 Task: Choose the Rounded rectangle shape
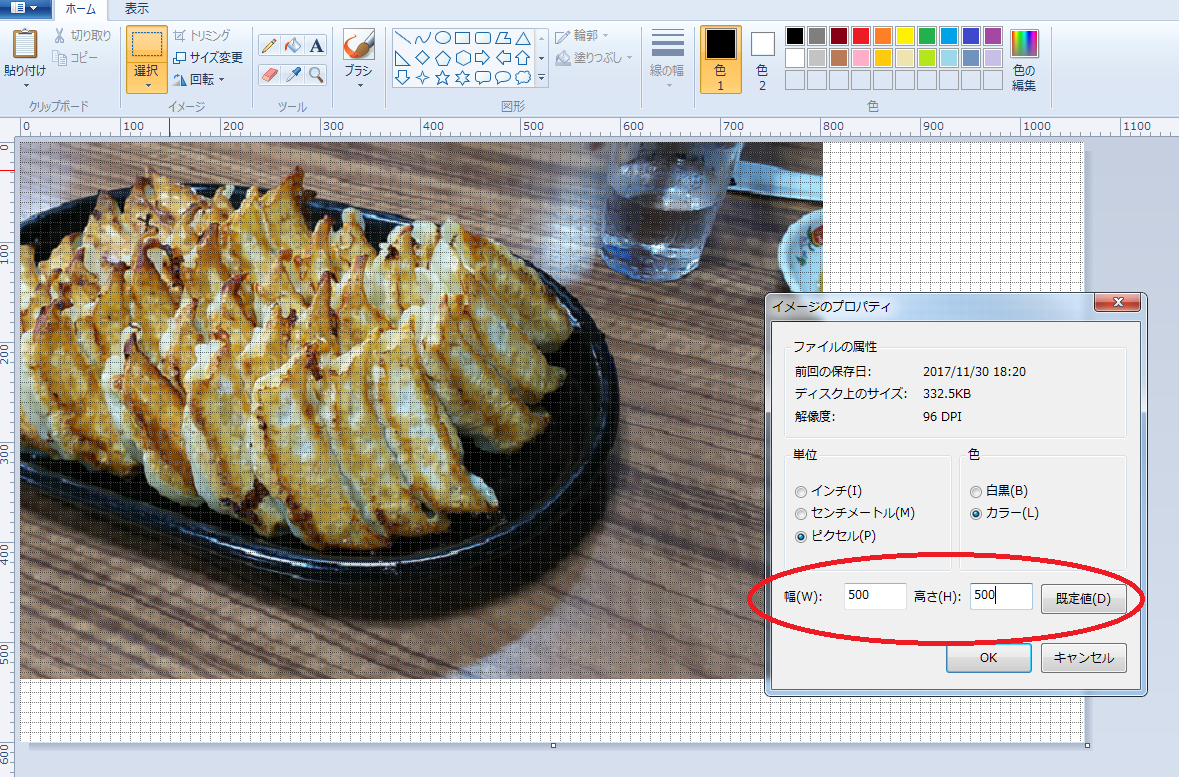tap(483, 38)
